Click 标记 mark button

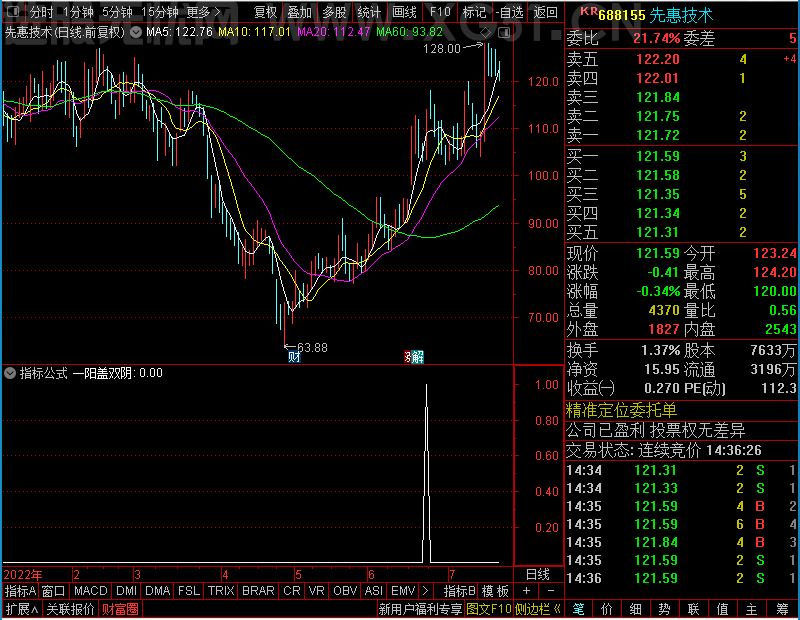coord(474,11)
